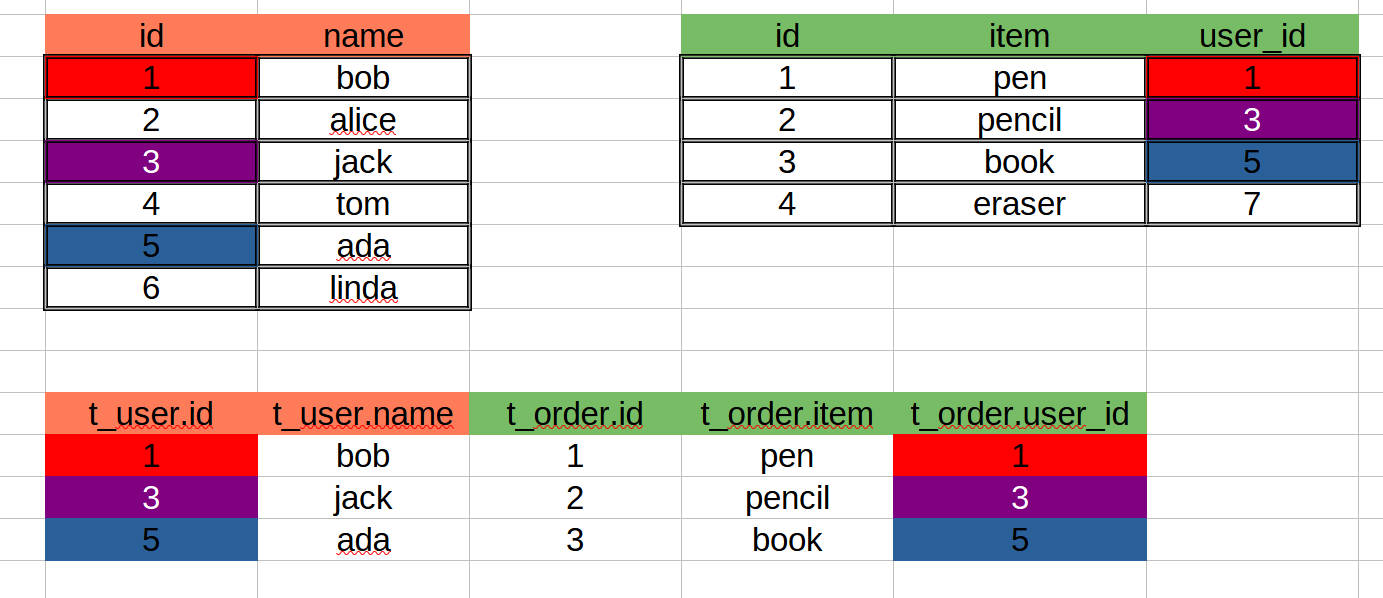The width and height of the screenshot is (1383, 598).
Task: Select the t_order.user_id header cell
Action: [x=1019, y=414]
